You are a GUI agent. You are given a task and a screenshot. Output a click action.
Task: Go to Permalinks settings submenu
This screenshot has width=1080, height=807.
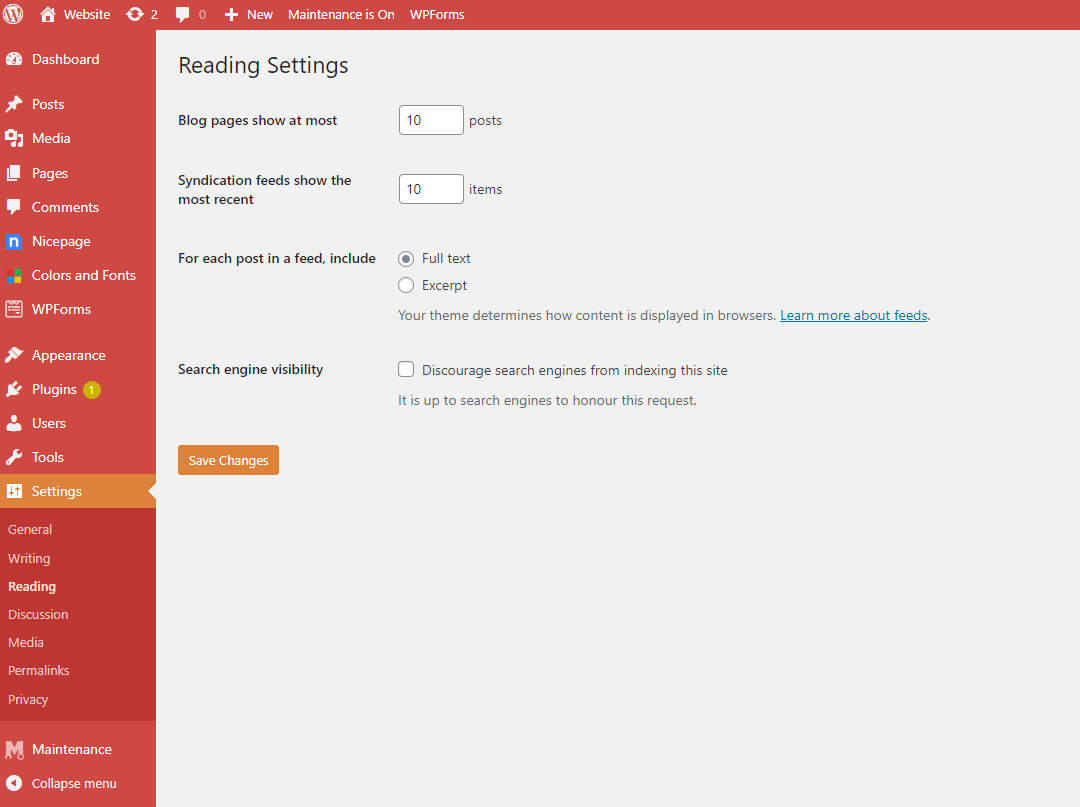tap(39, 671)
